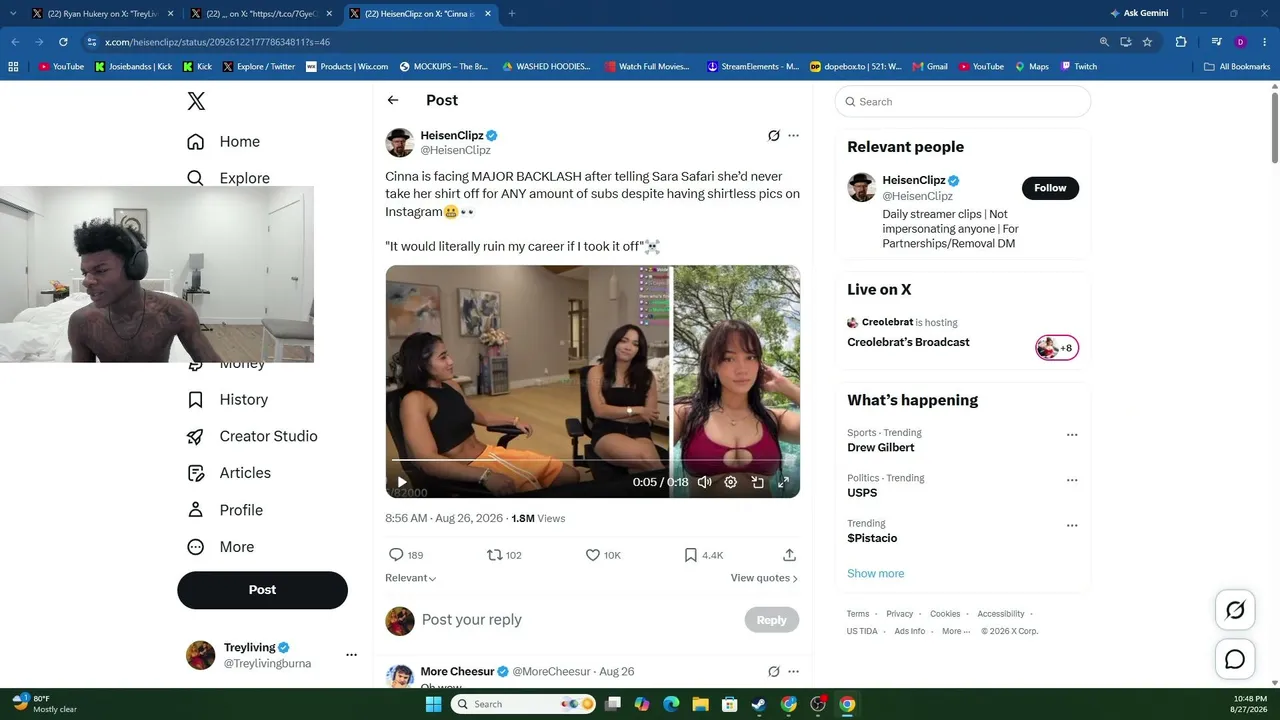Reply to the post via comment icon
This screenshot has height=720, width=1280.
point(396,555)
